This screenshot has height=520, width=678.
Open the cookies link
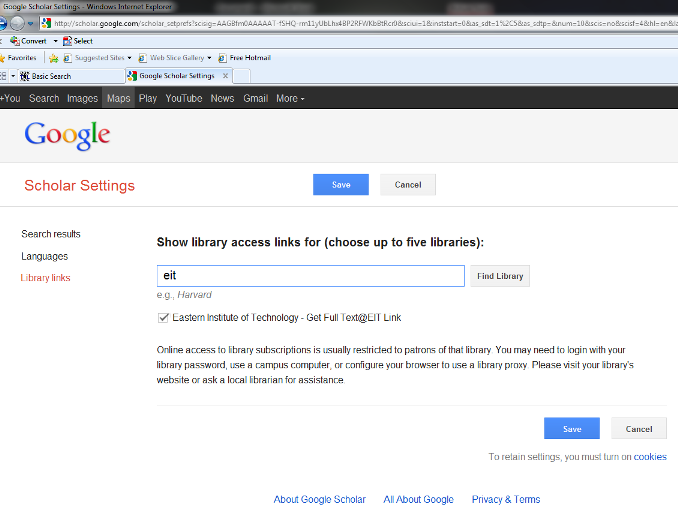pyautogui.click(x=650, y=456)
